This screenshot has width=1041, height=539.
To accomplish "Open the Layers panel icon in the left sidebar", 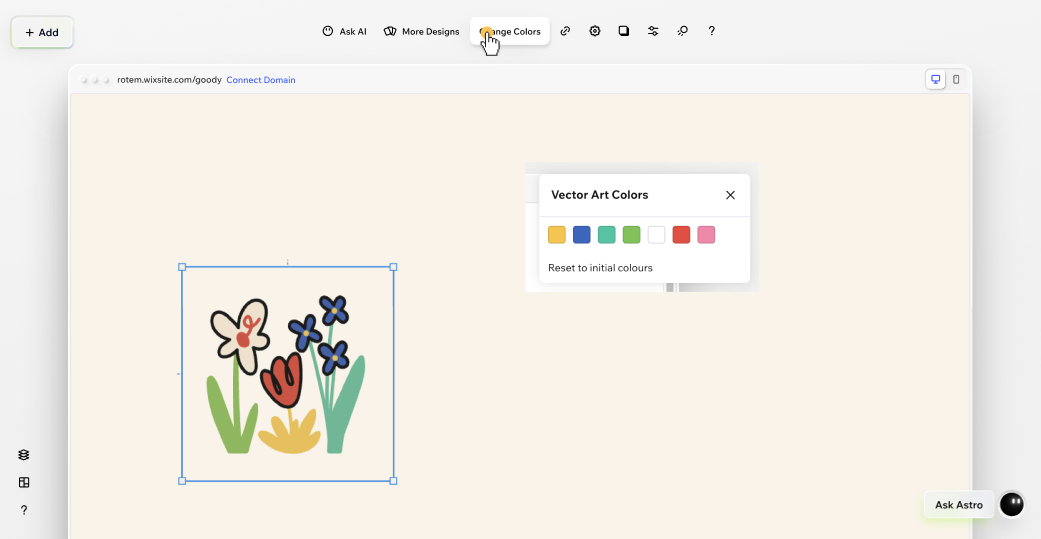I will click(24, 455).
